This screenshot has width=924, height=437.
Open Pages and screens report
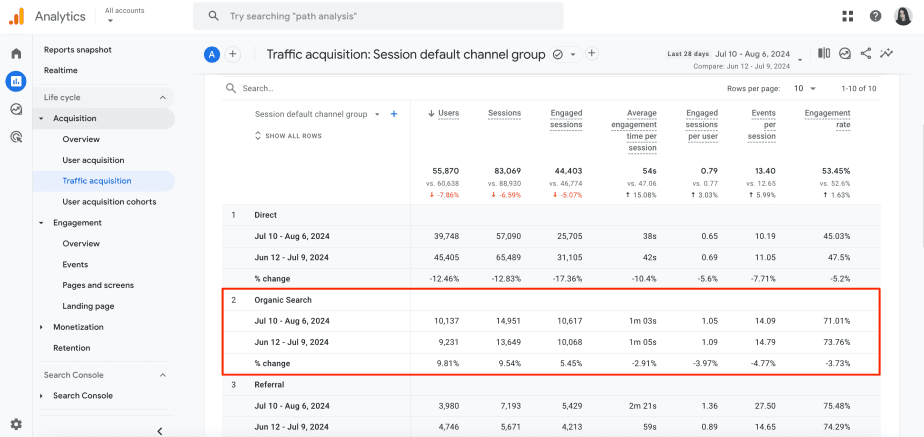click(x=98, y=285)
